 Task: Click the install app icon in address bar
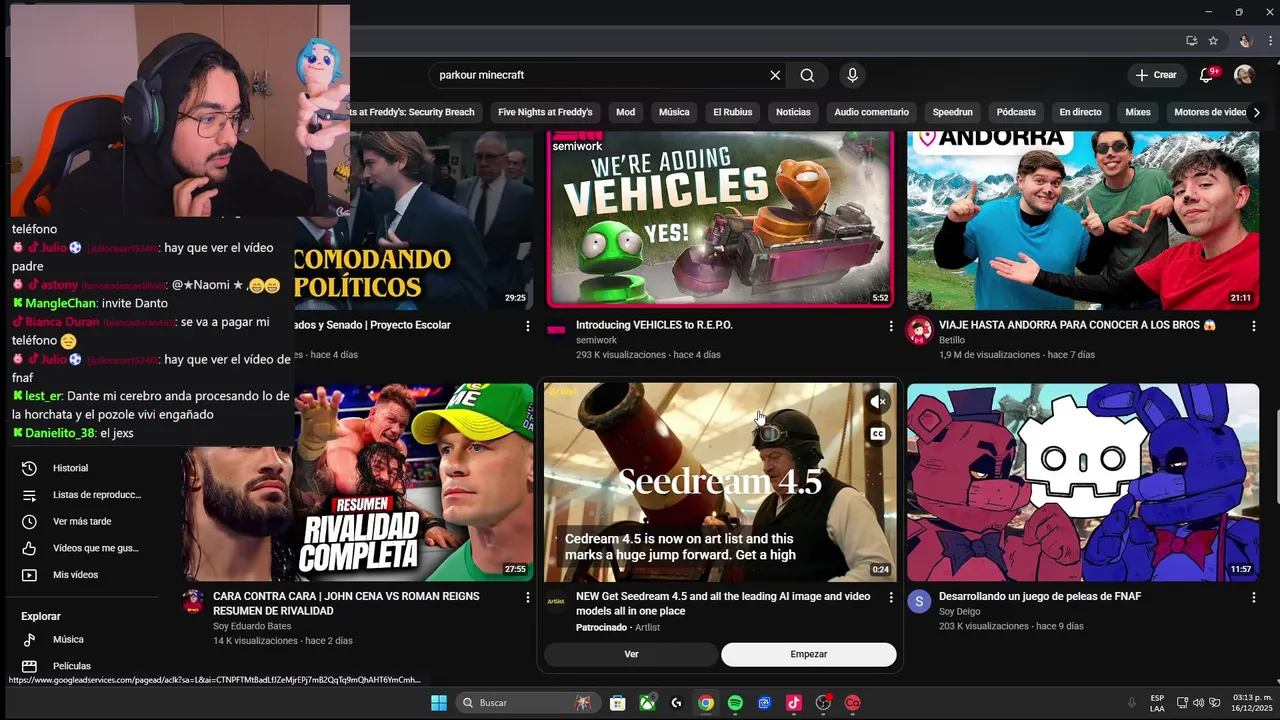click(x=1191, y=41)
